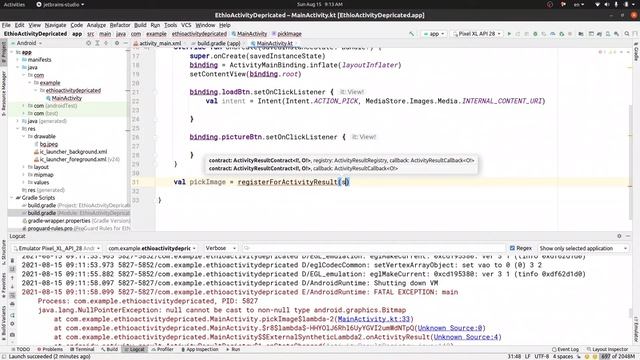Open the VCS menu

(x=186, y=25)
